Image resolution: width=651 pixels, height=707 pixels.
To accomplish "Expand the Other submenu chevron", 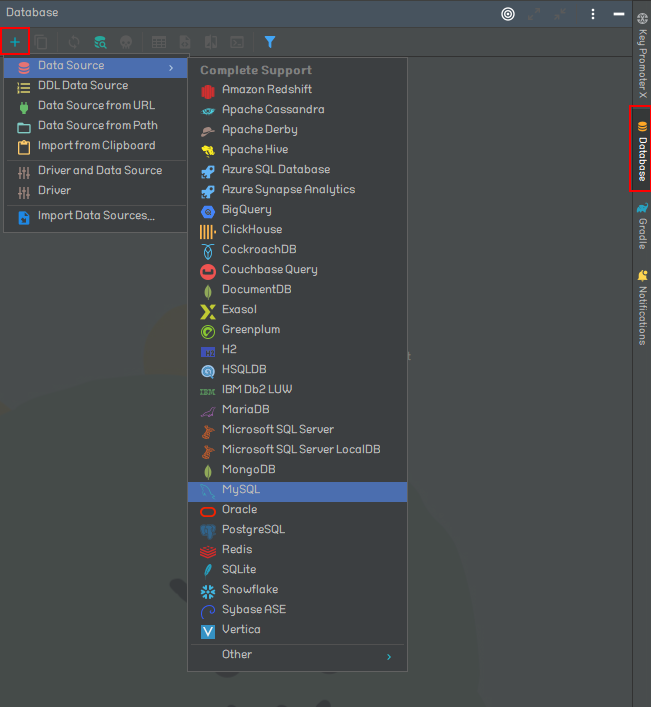I will coord(389,657).
